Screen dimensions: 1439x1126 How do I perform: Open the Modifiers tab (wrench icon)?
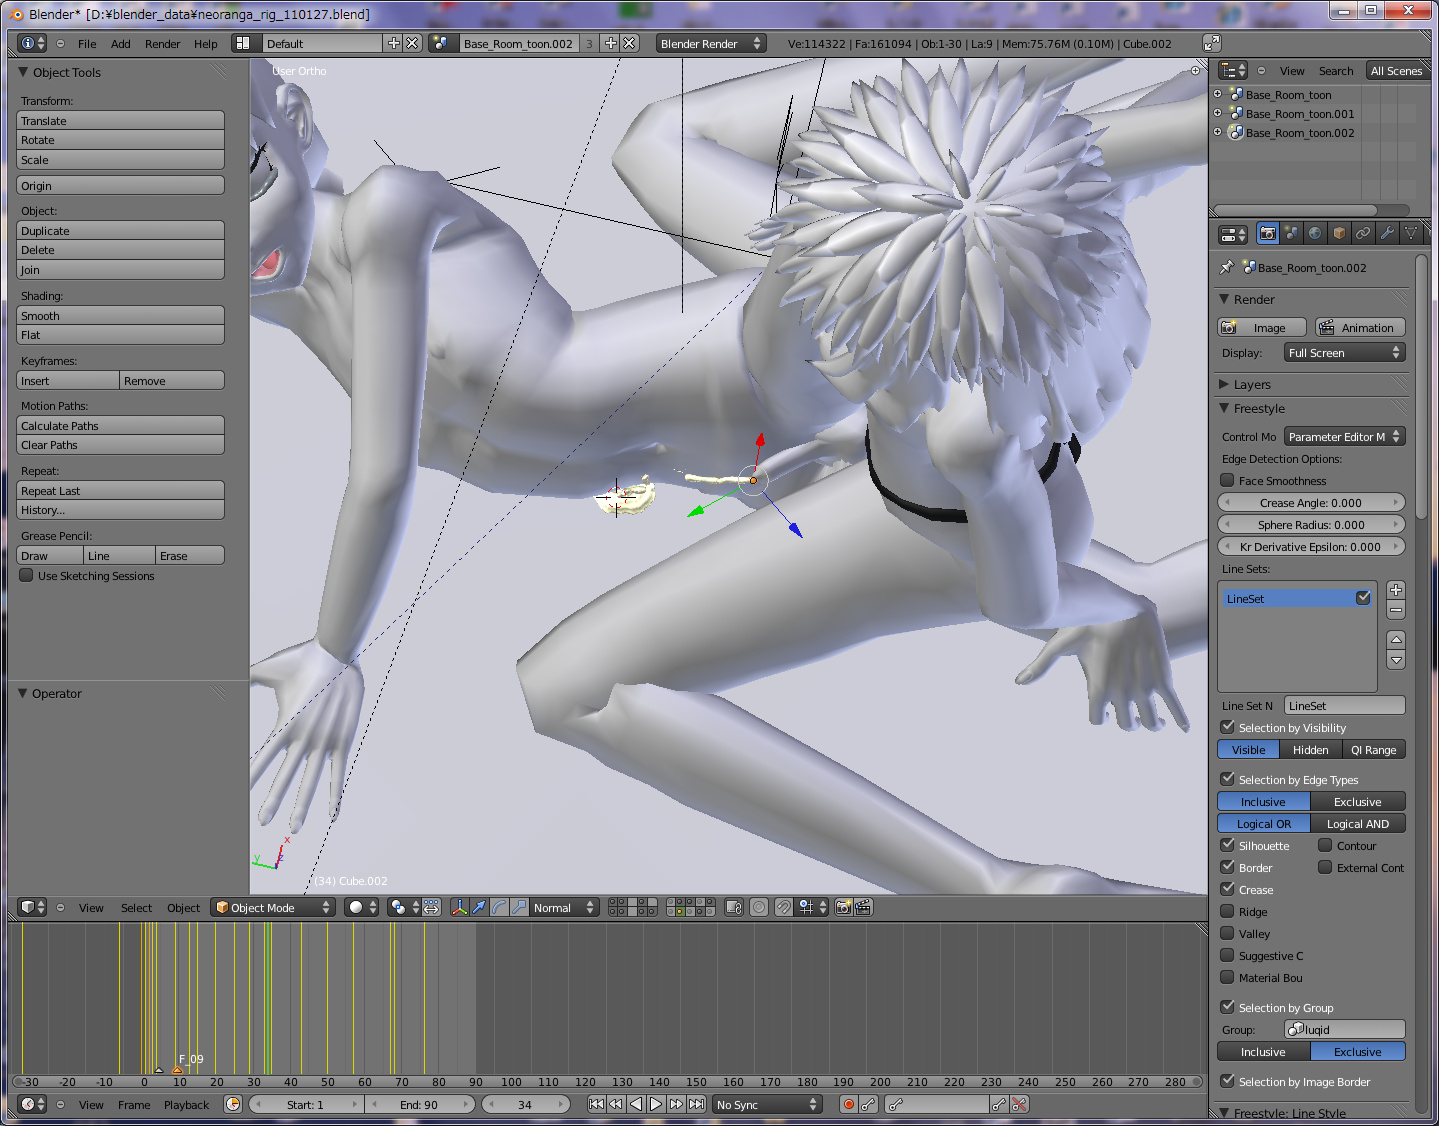coord(1387,233)
